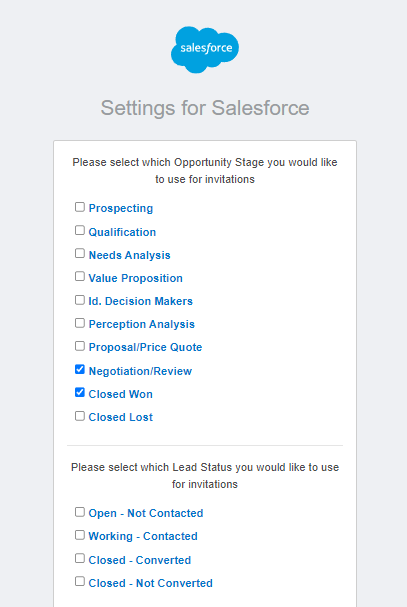Select the Value Proposition checkbox
The height and width of the screenshot is (607, 407).
pos(80,276)
